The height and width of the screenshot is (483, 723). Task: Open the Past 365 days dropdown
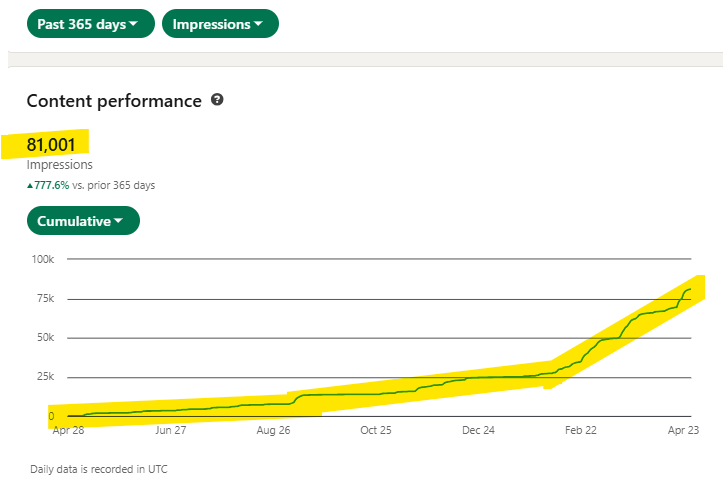coord(90,24)
